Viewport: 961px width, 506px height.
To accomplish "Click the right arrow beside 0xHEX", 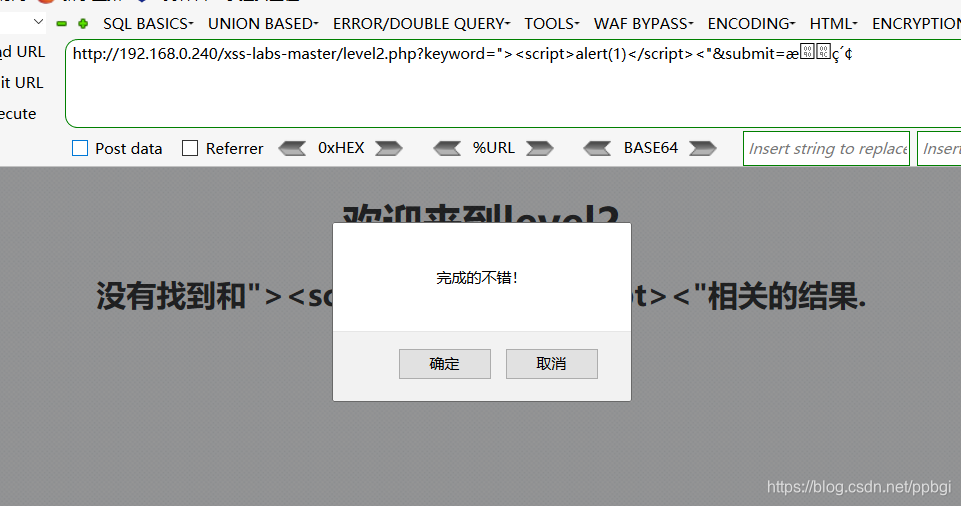I will [389, 148].
